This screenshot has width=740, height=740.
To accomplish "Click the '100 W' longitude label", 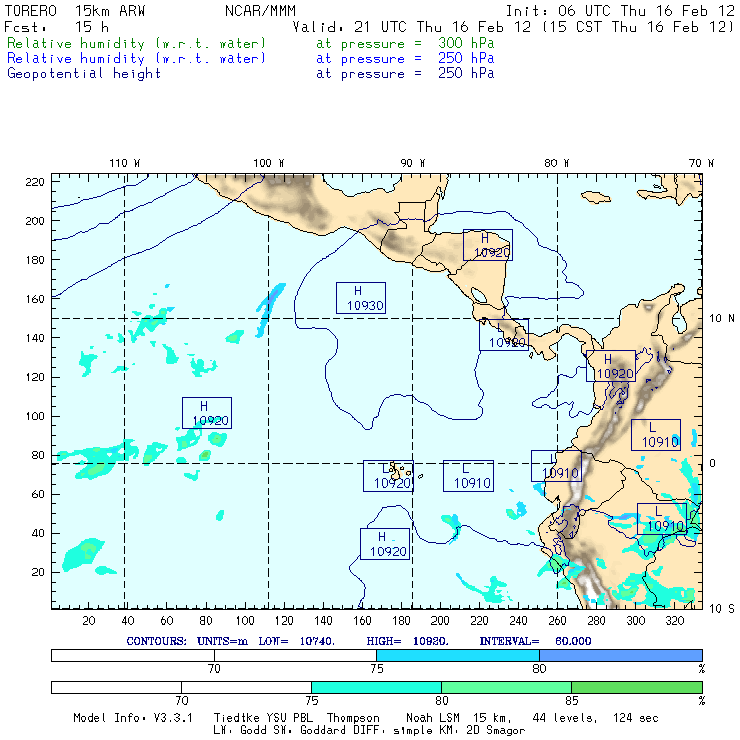I will click(269, 163).
